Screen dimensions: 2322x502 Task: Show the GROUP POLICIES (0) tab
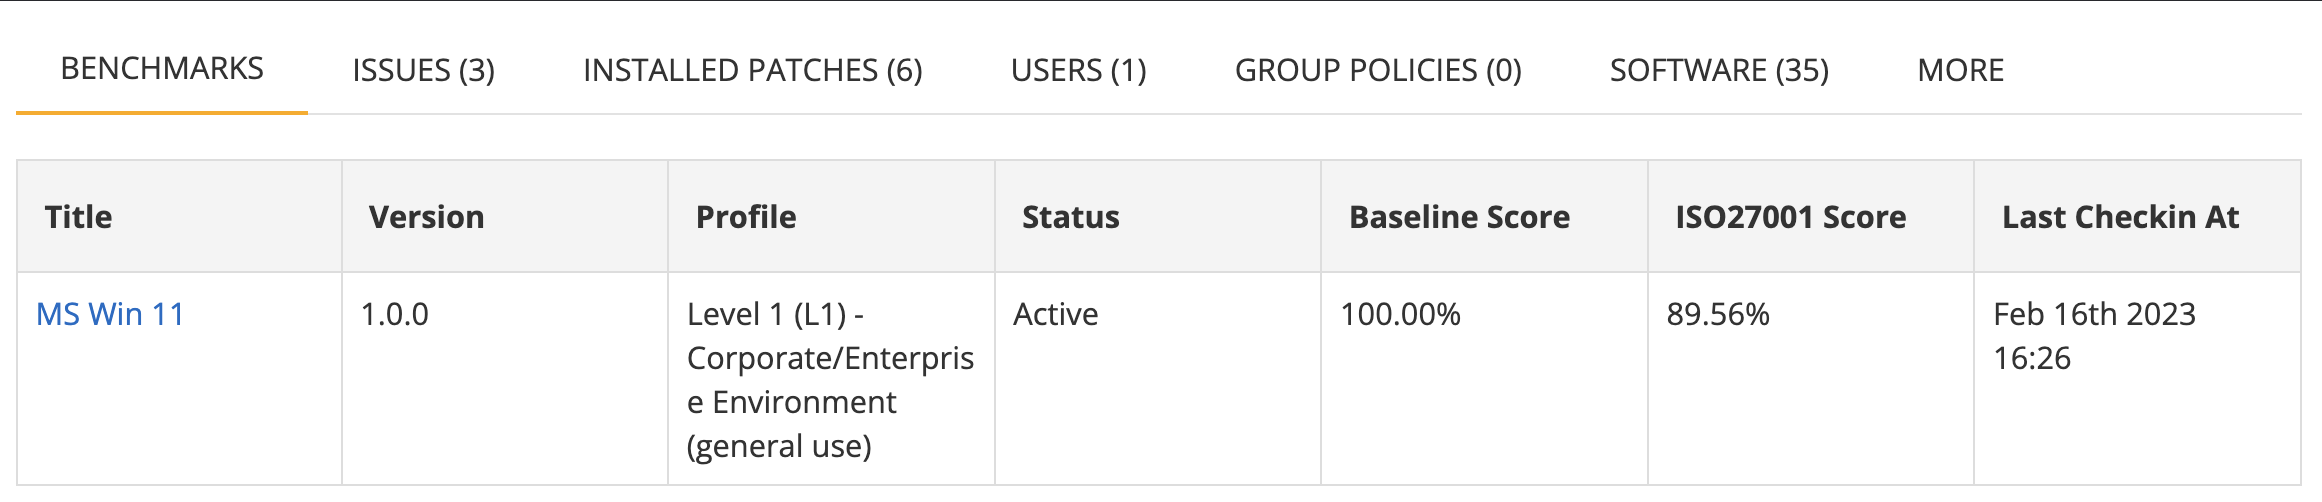point(1378,71)
